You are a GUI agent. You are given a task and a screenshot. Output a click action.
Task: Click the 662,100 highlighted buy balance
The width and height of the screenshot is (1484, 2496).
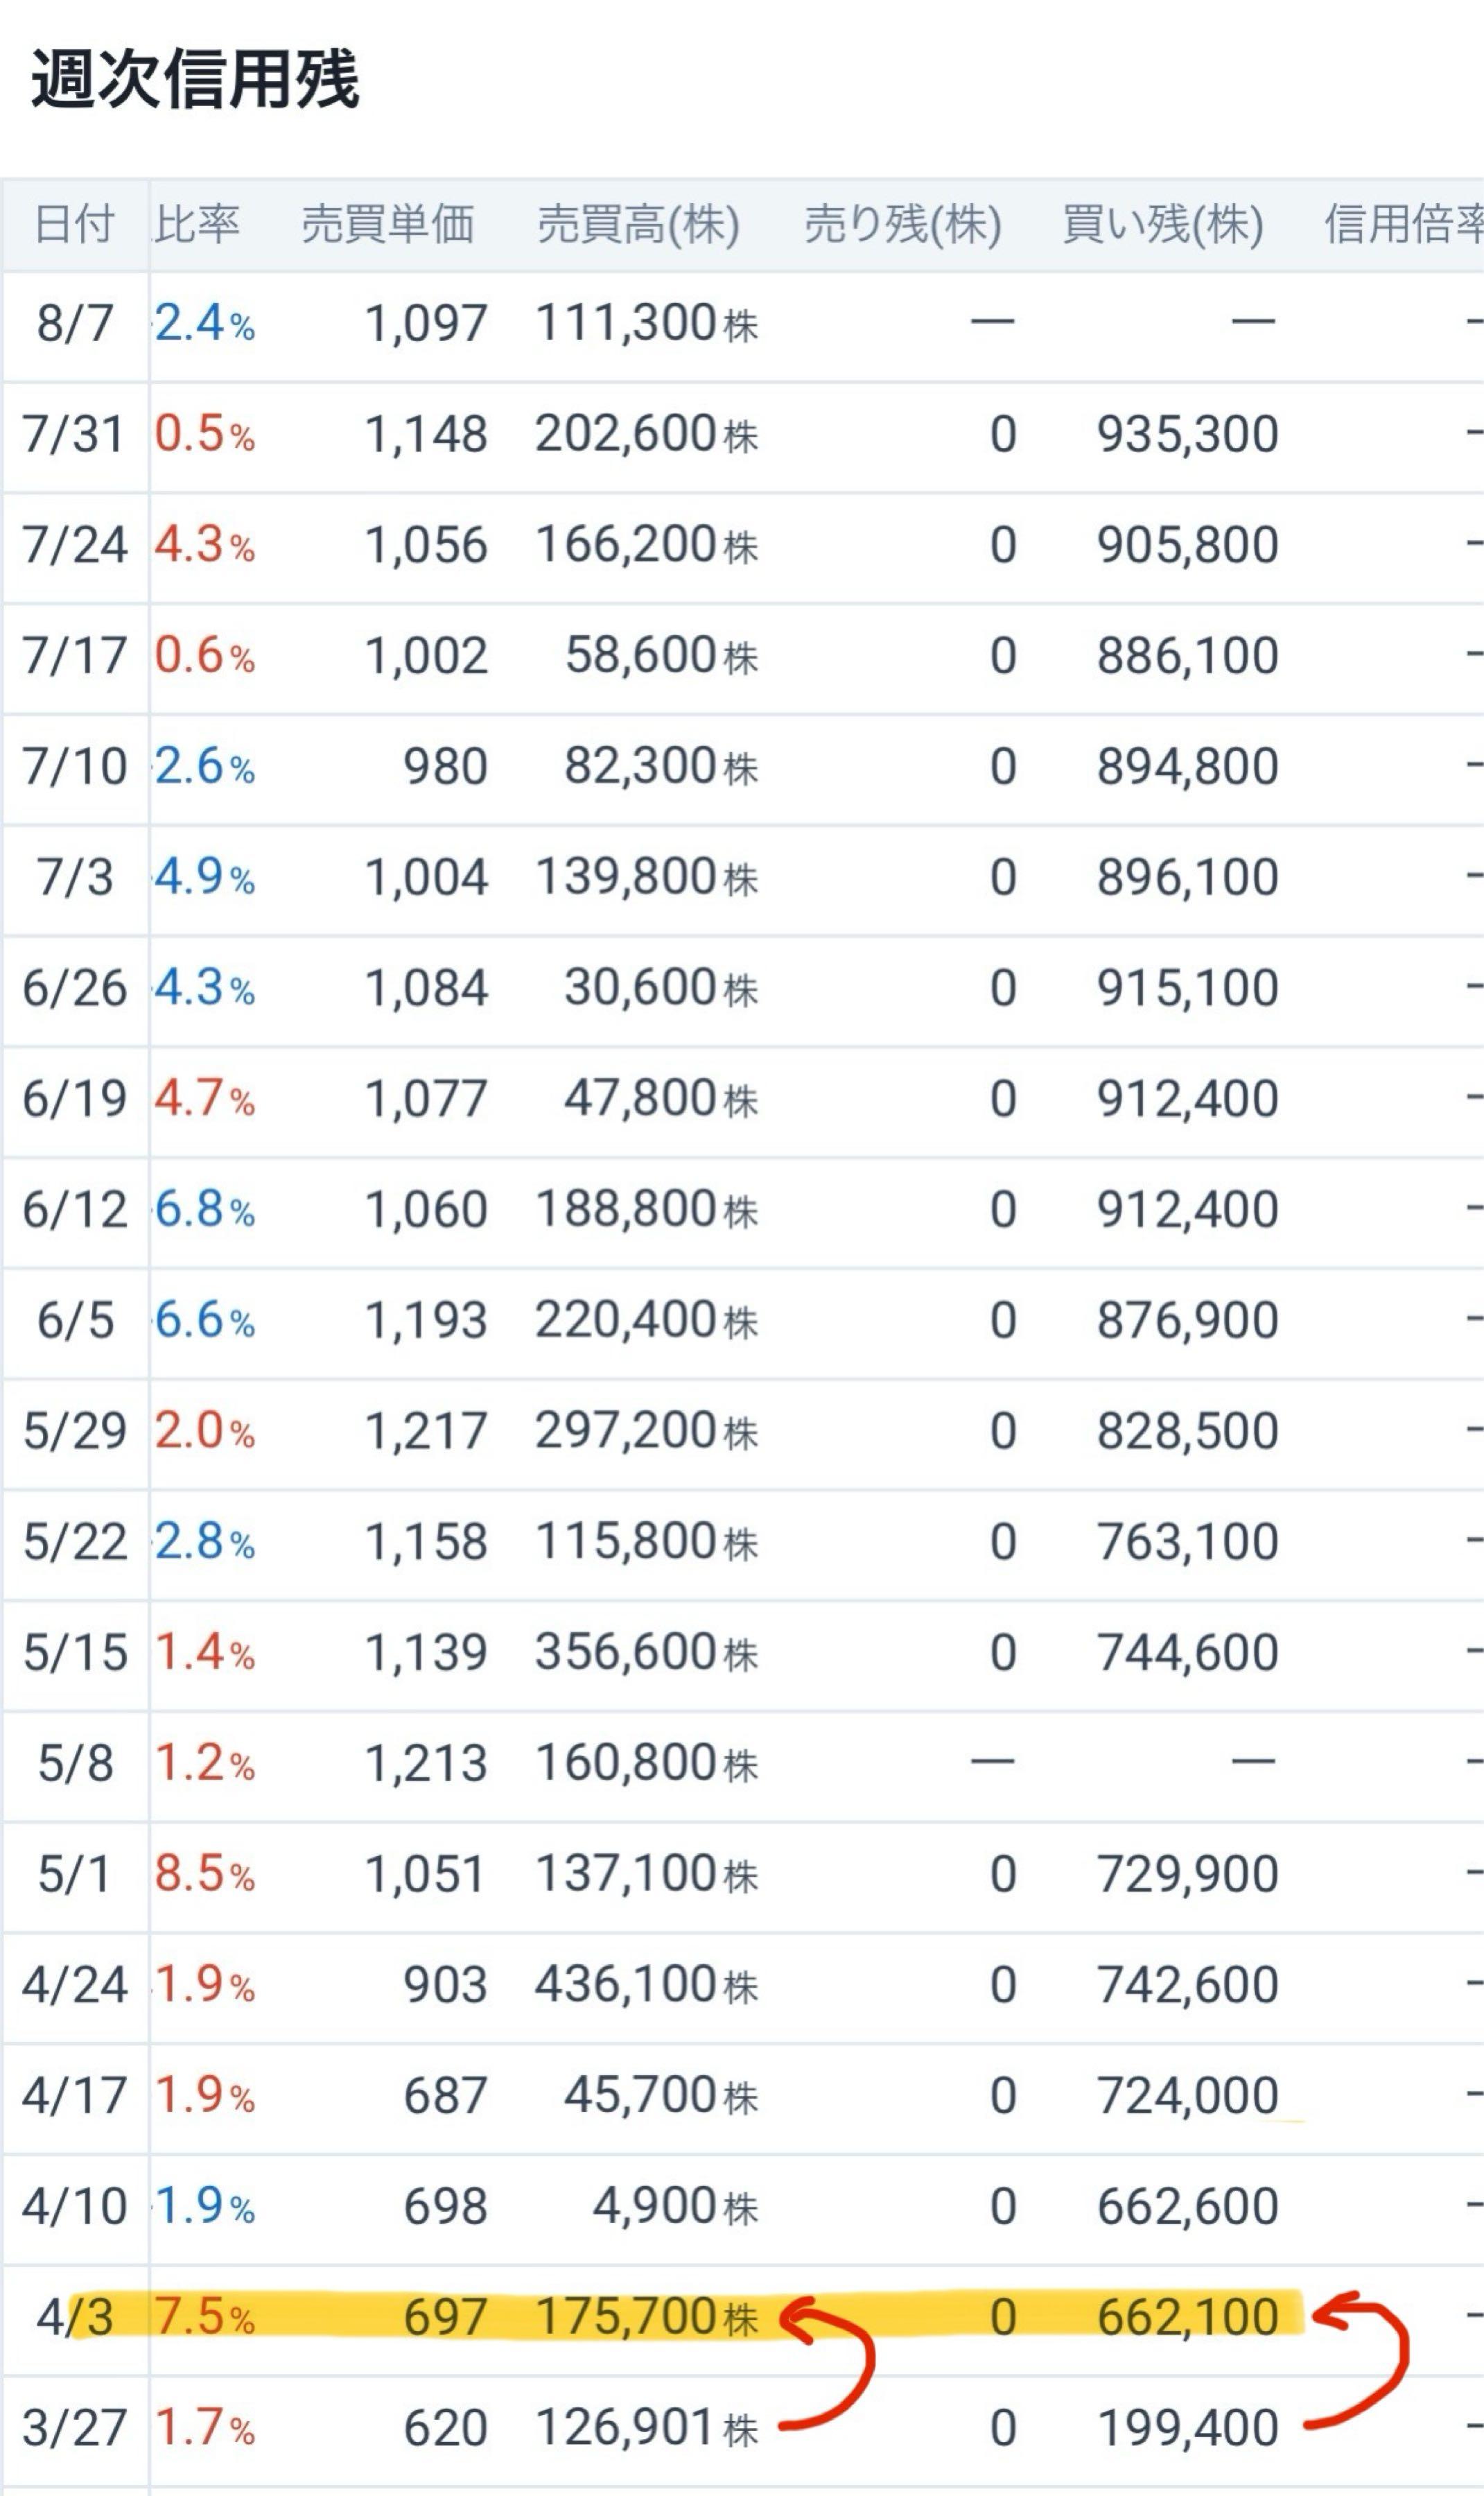[1187, 2317]
